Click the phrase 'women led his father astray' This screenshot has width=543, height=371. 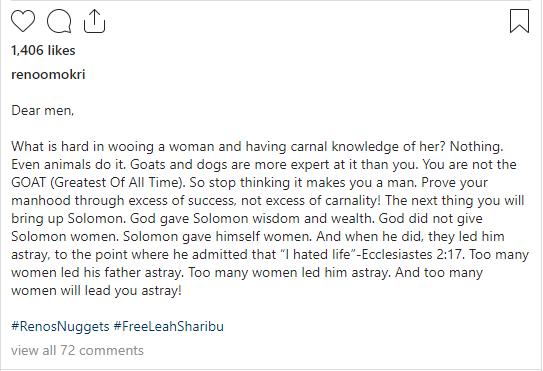pos(96,273)
